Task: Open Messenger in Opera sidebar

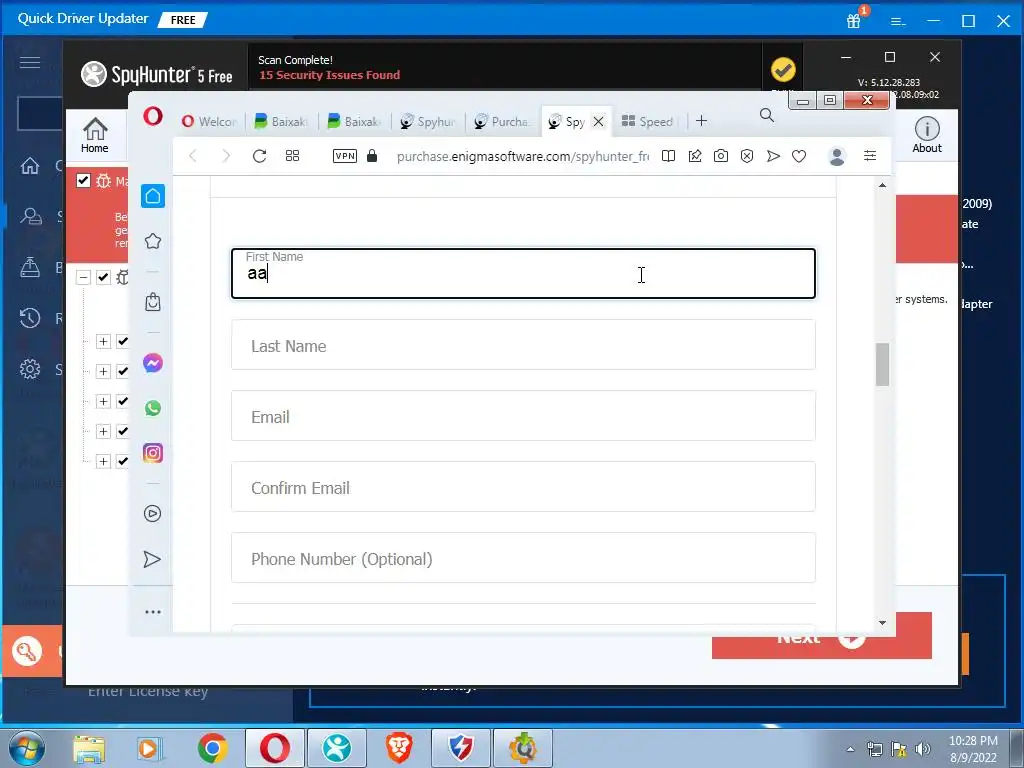Action: [153, 363]
